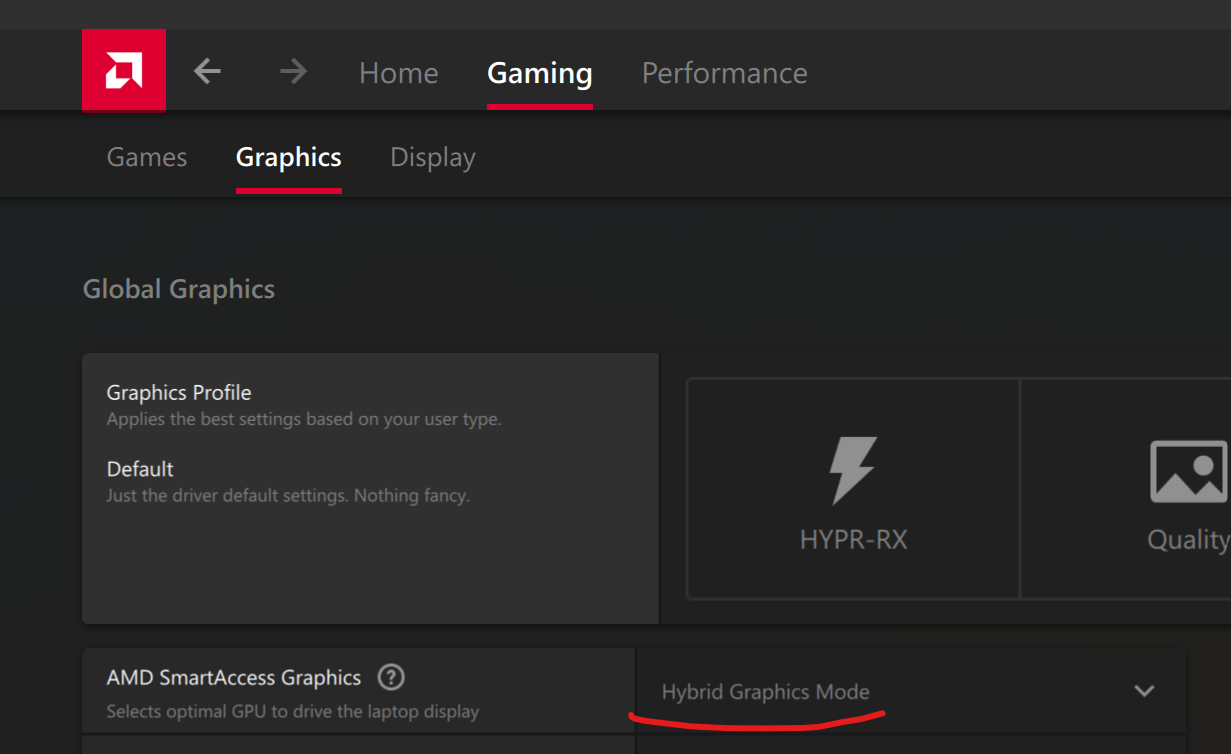Go forward with the right arrow
Viewport: 1231px width, 754px height.
[293, 71]
